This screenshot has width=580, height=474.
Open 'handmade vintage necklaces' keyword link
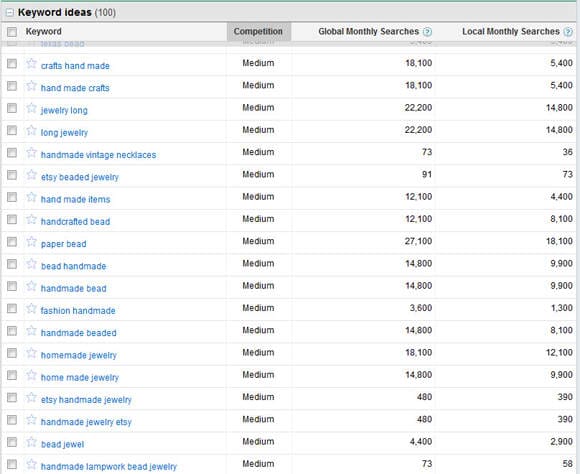tap(98, 155)
